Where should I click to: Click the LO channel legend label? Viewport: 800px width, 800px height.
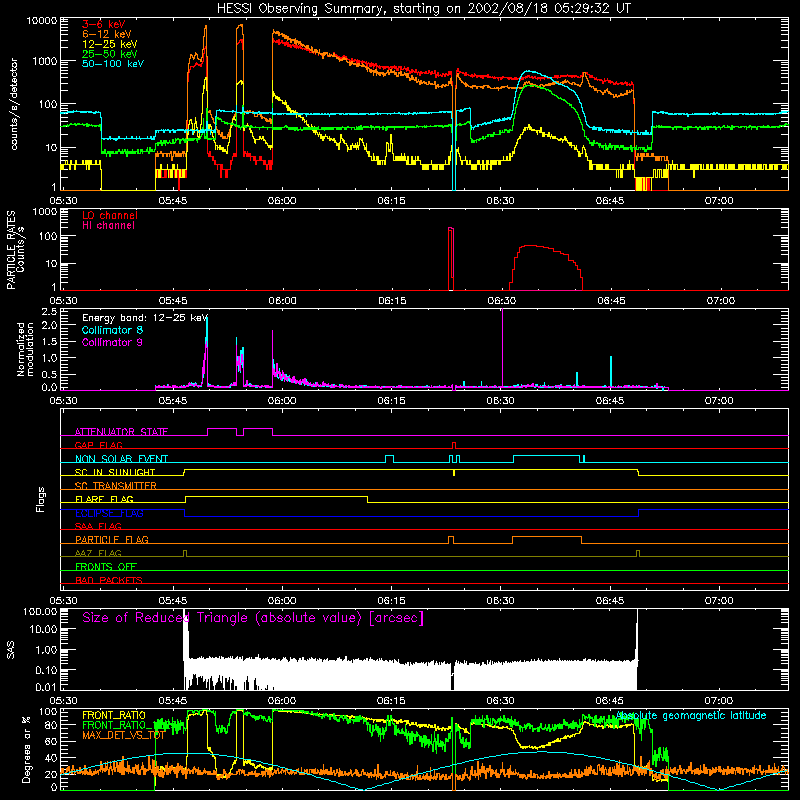click(110, 215)
